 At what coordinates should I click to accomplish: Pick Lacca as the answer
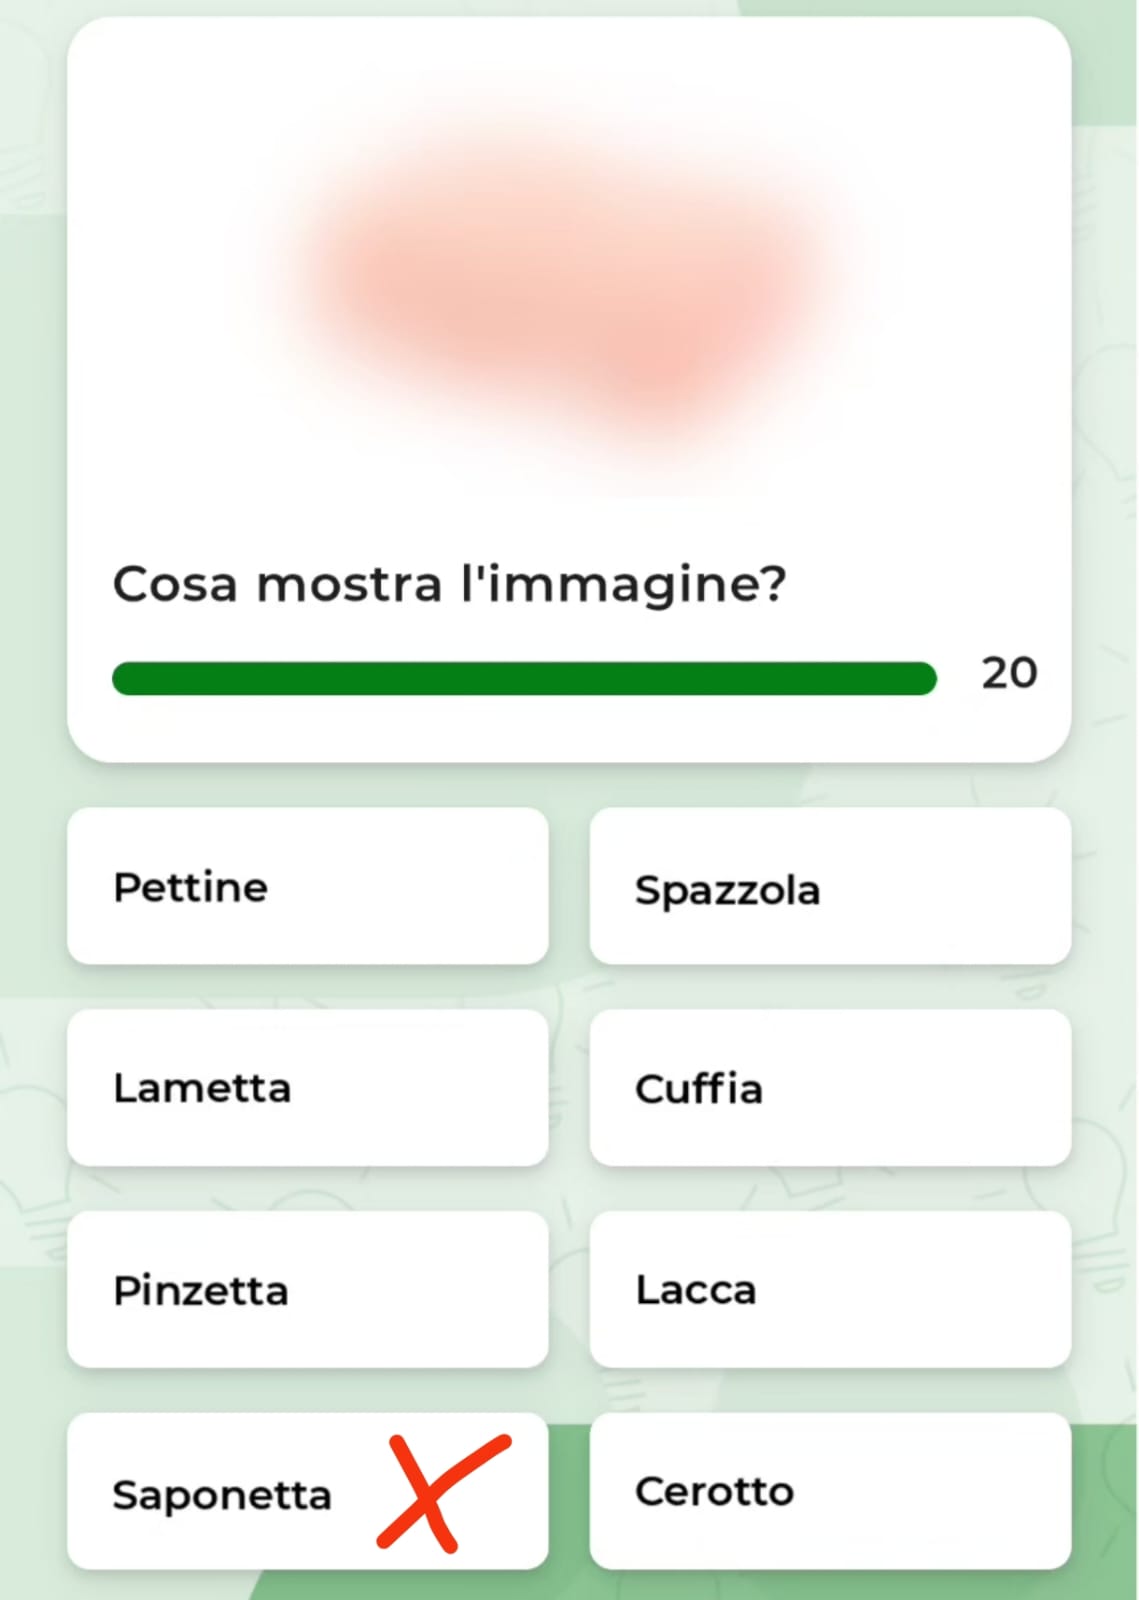830,1290
